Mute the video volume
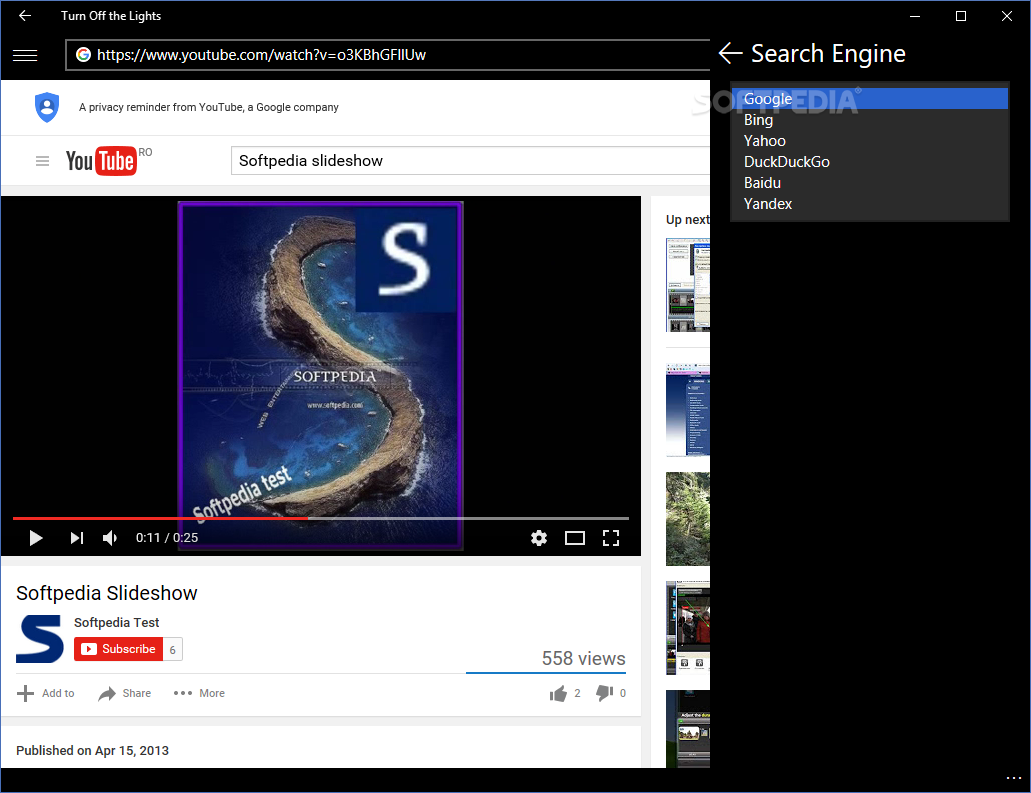 coord(110,538)
